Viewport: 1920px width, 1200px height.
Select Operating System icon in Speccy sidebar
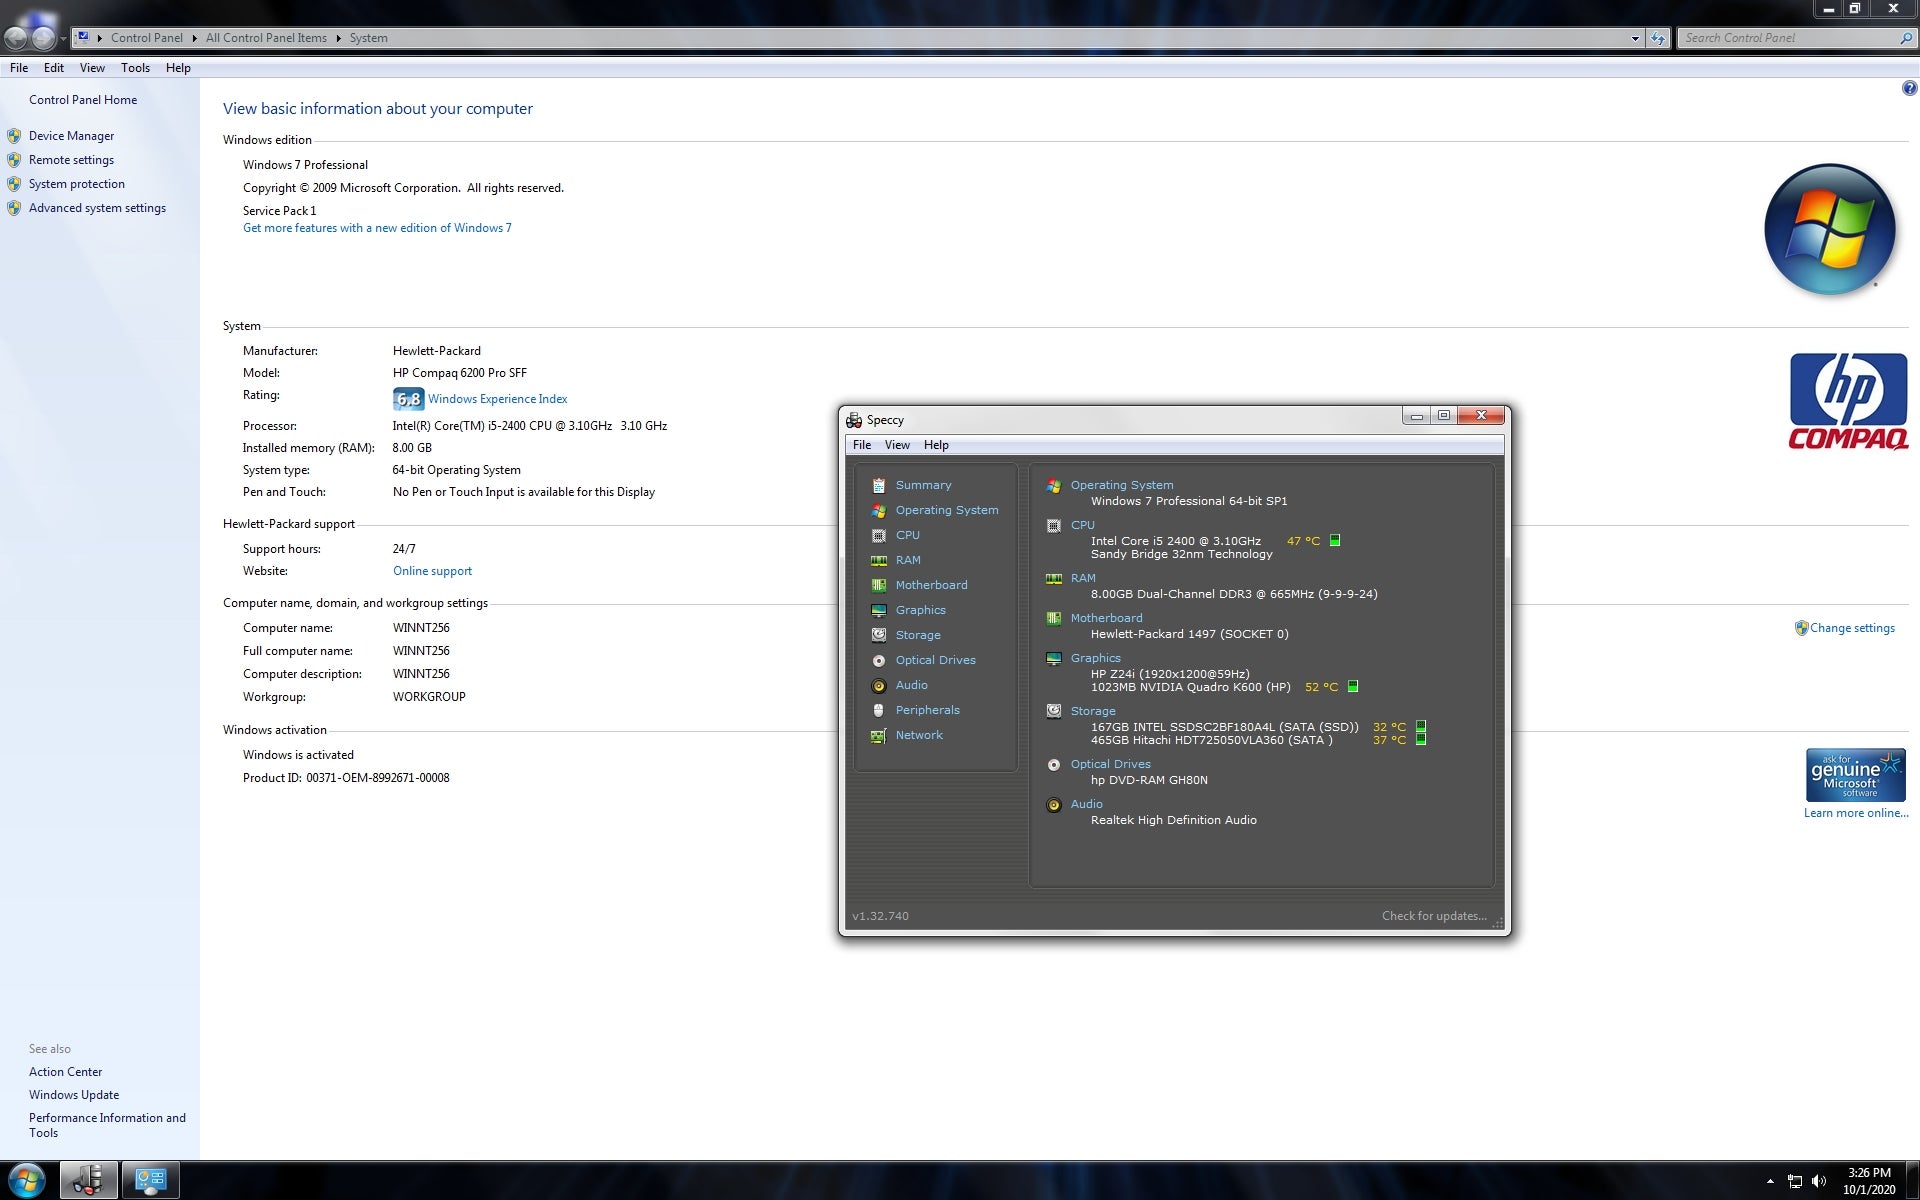click(878, 510)
